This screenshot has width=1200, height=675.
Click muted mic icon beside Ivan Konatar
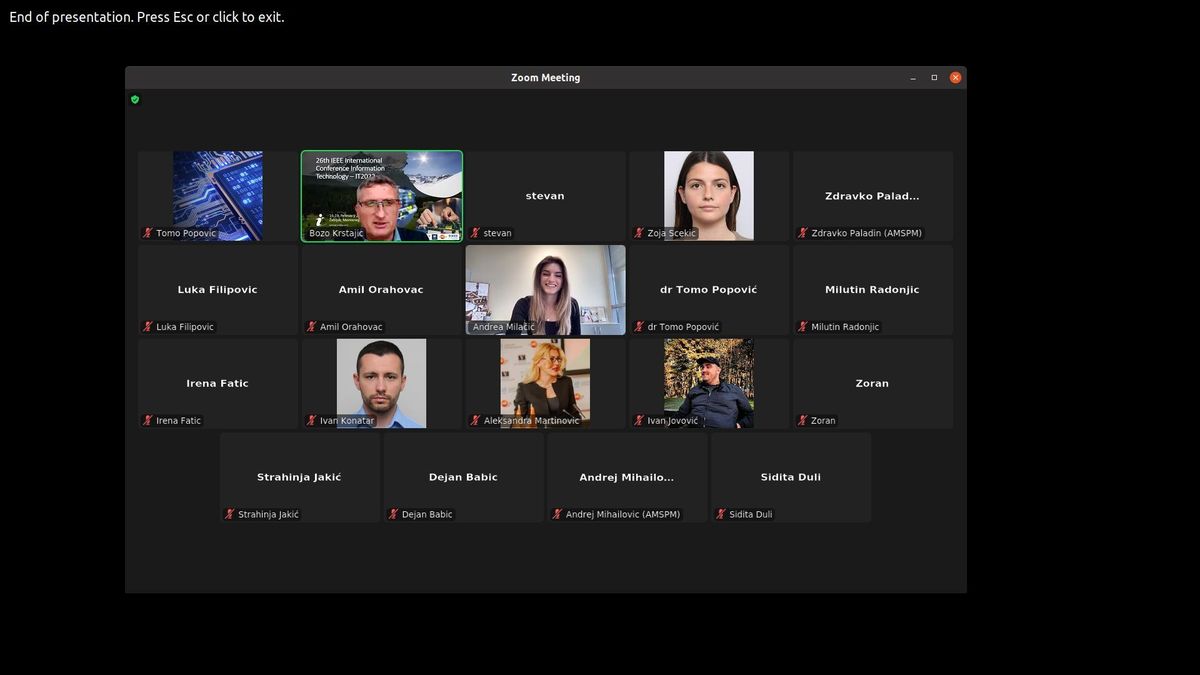(312, 421)
